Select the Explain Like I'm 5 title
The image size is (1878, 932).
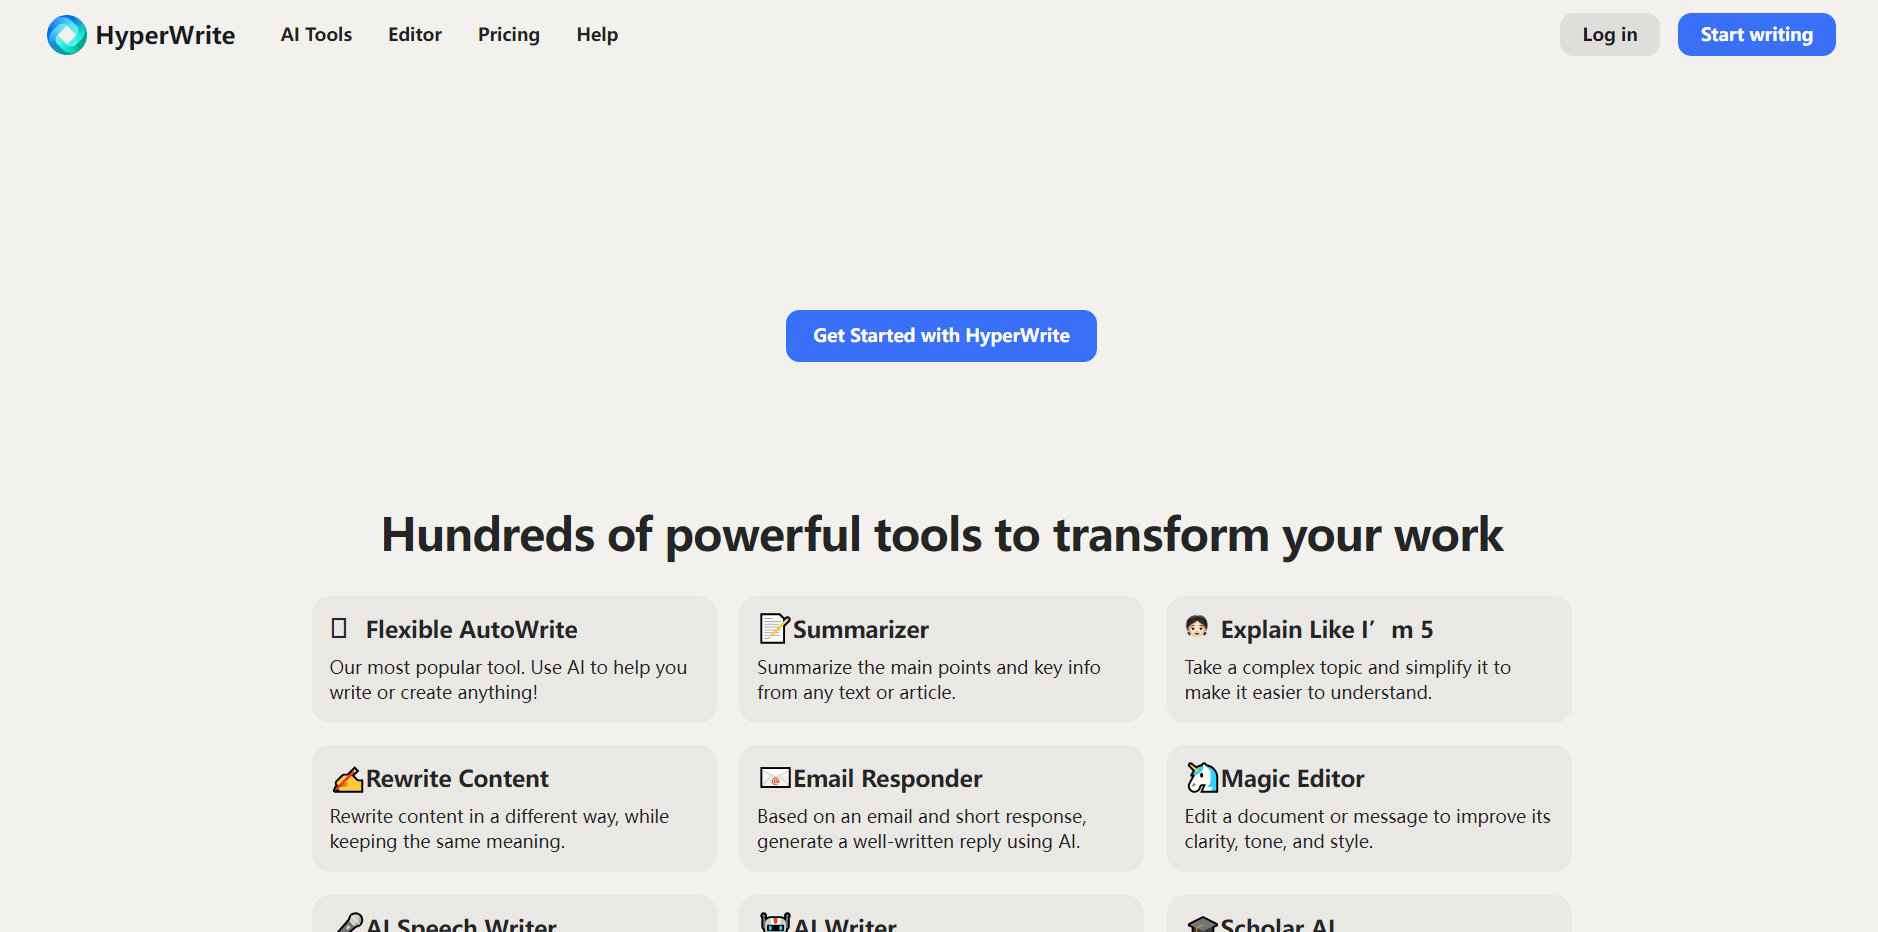coord(1327,629)
